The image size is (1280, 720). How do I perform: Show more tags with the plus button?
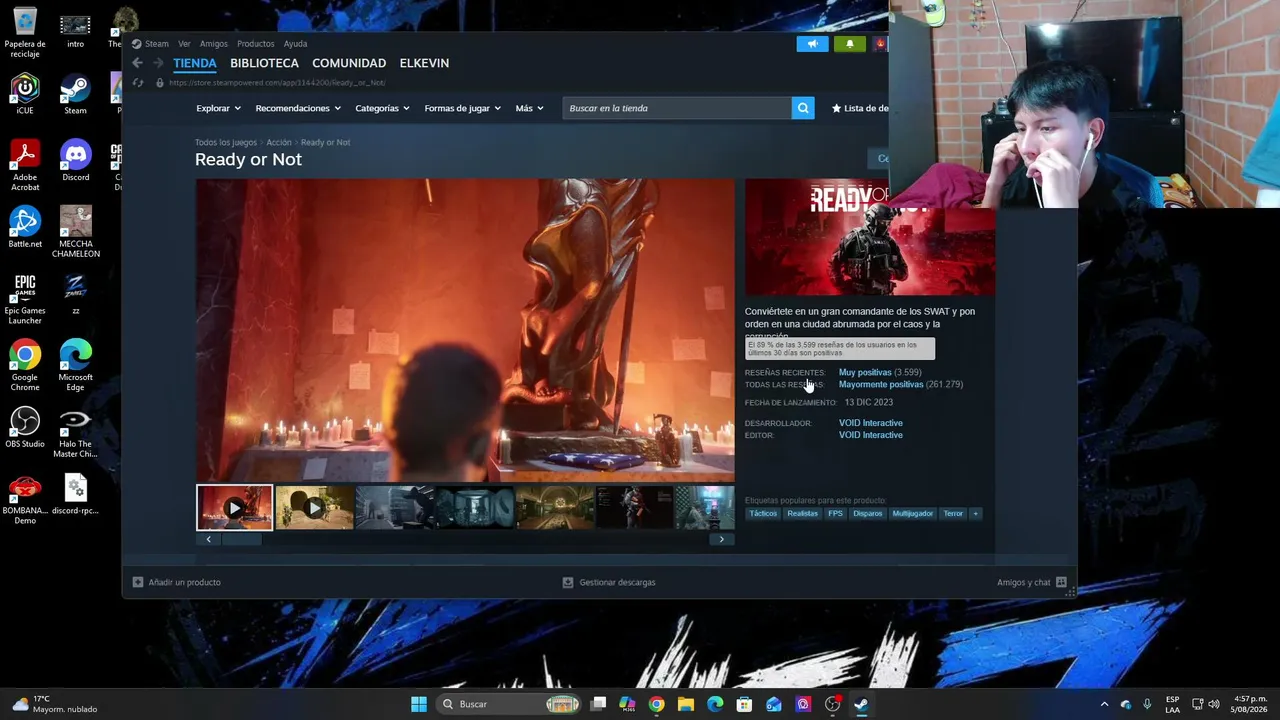point(975,514)
